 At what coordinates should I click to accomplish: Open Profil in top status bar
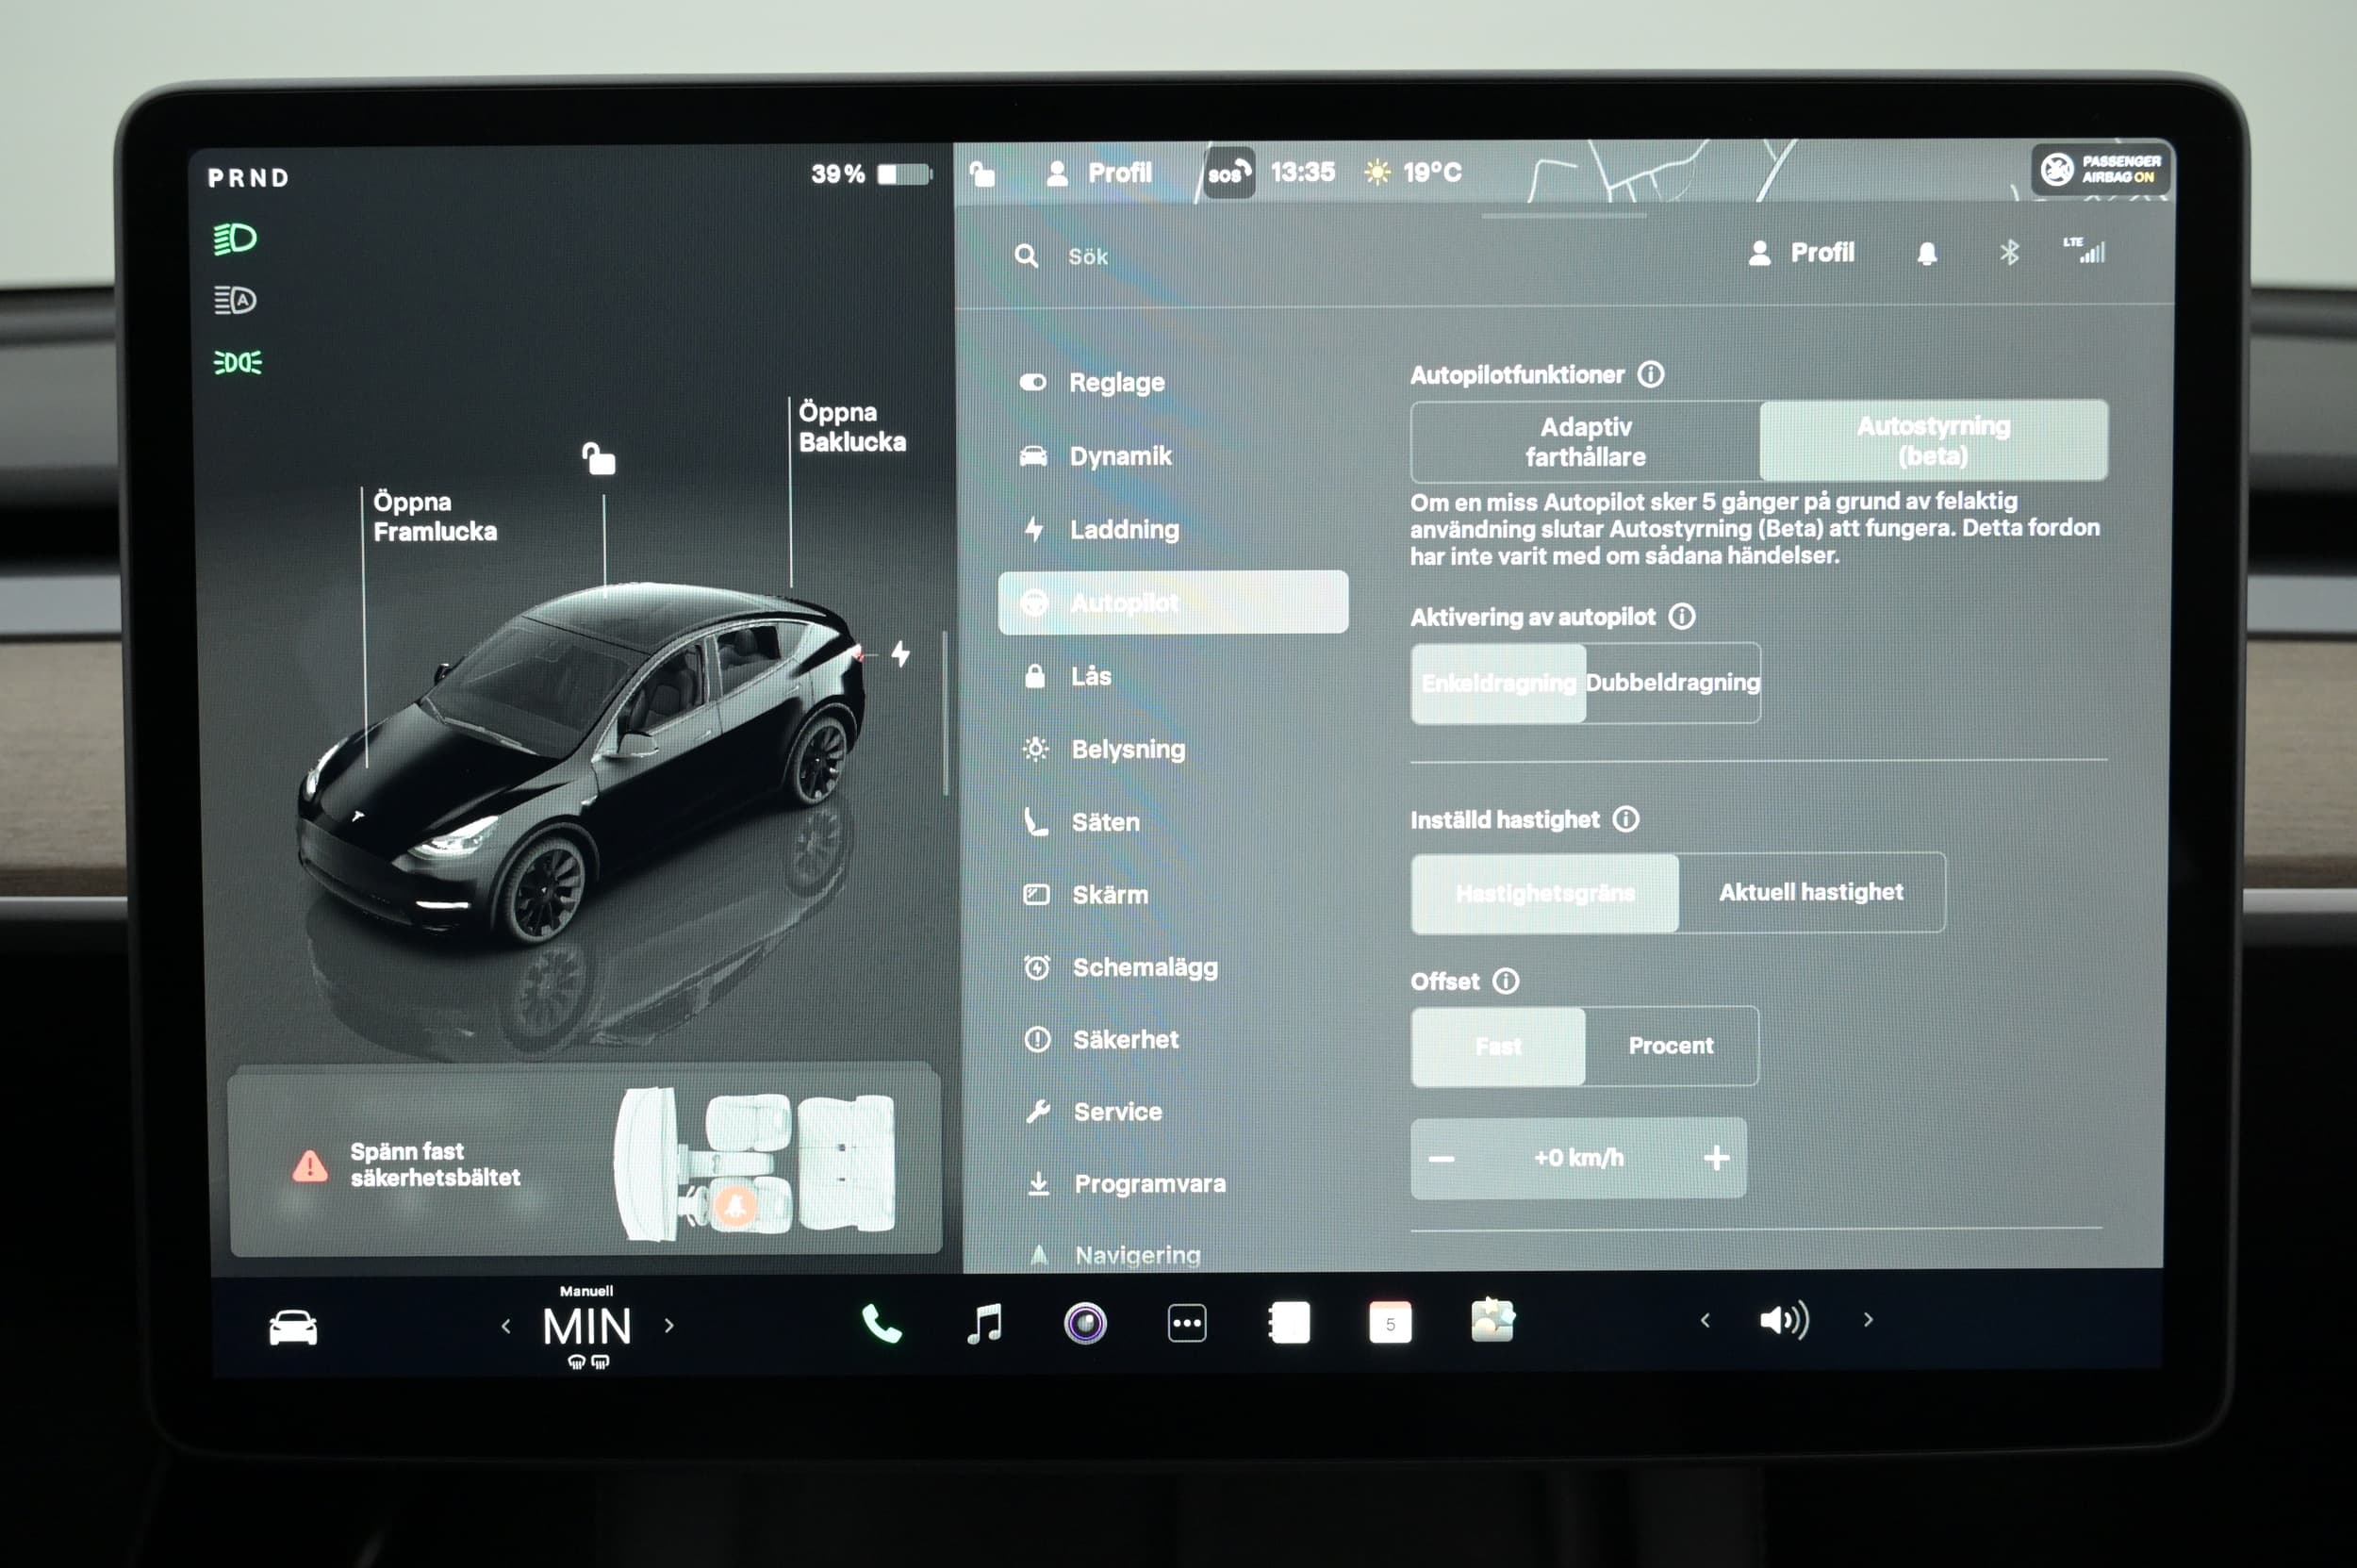click(x=1099, y=173)
